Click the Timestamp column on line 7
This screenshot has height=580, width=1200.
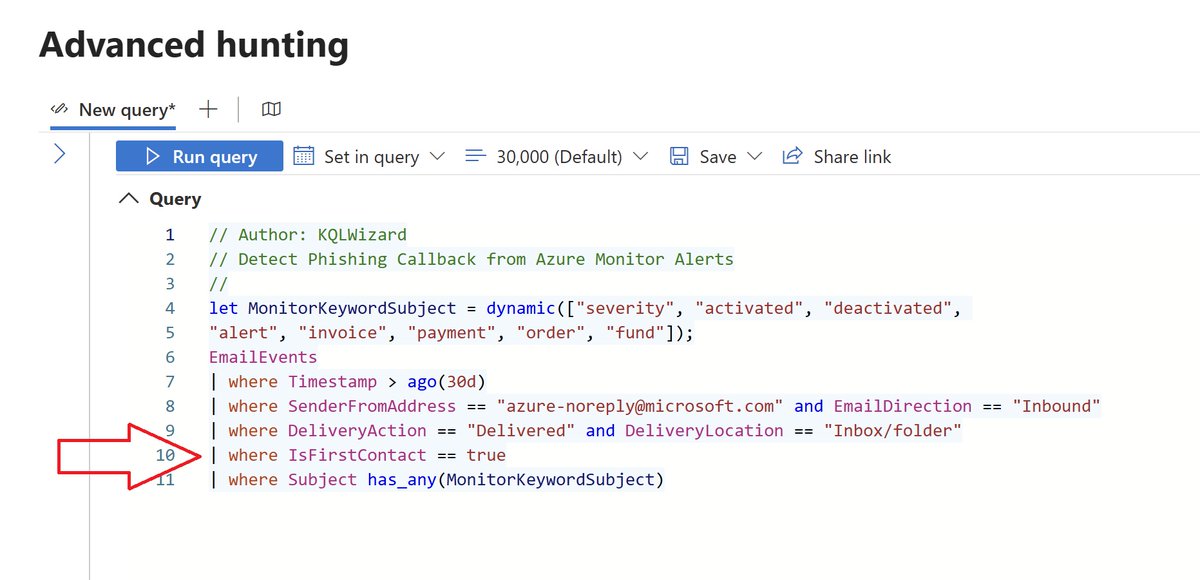coord(332,382)
